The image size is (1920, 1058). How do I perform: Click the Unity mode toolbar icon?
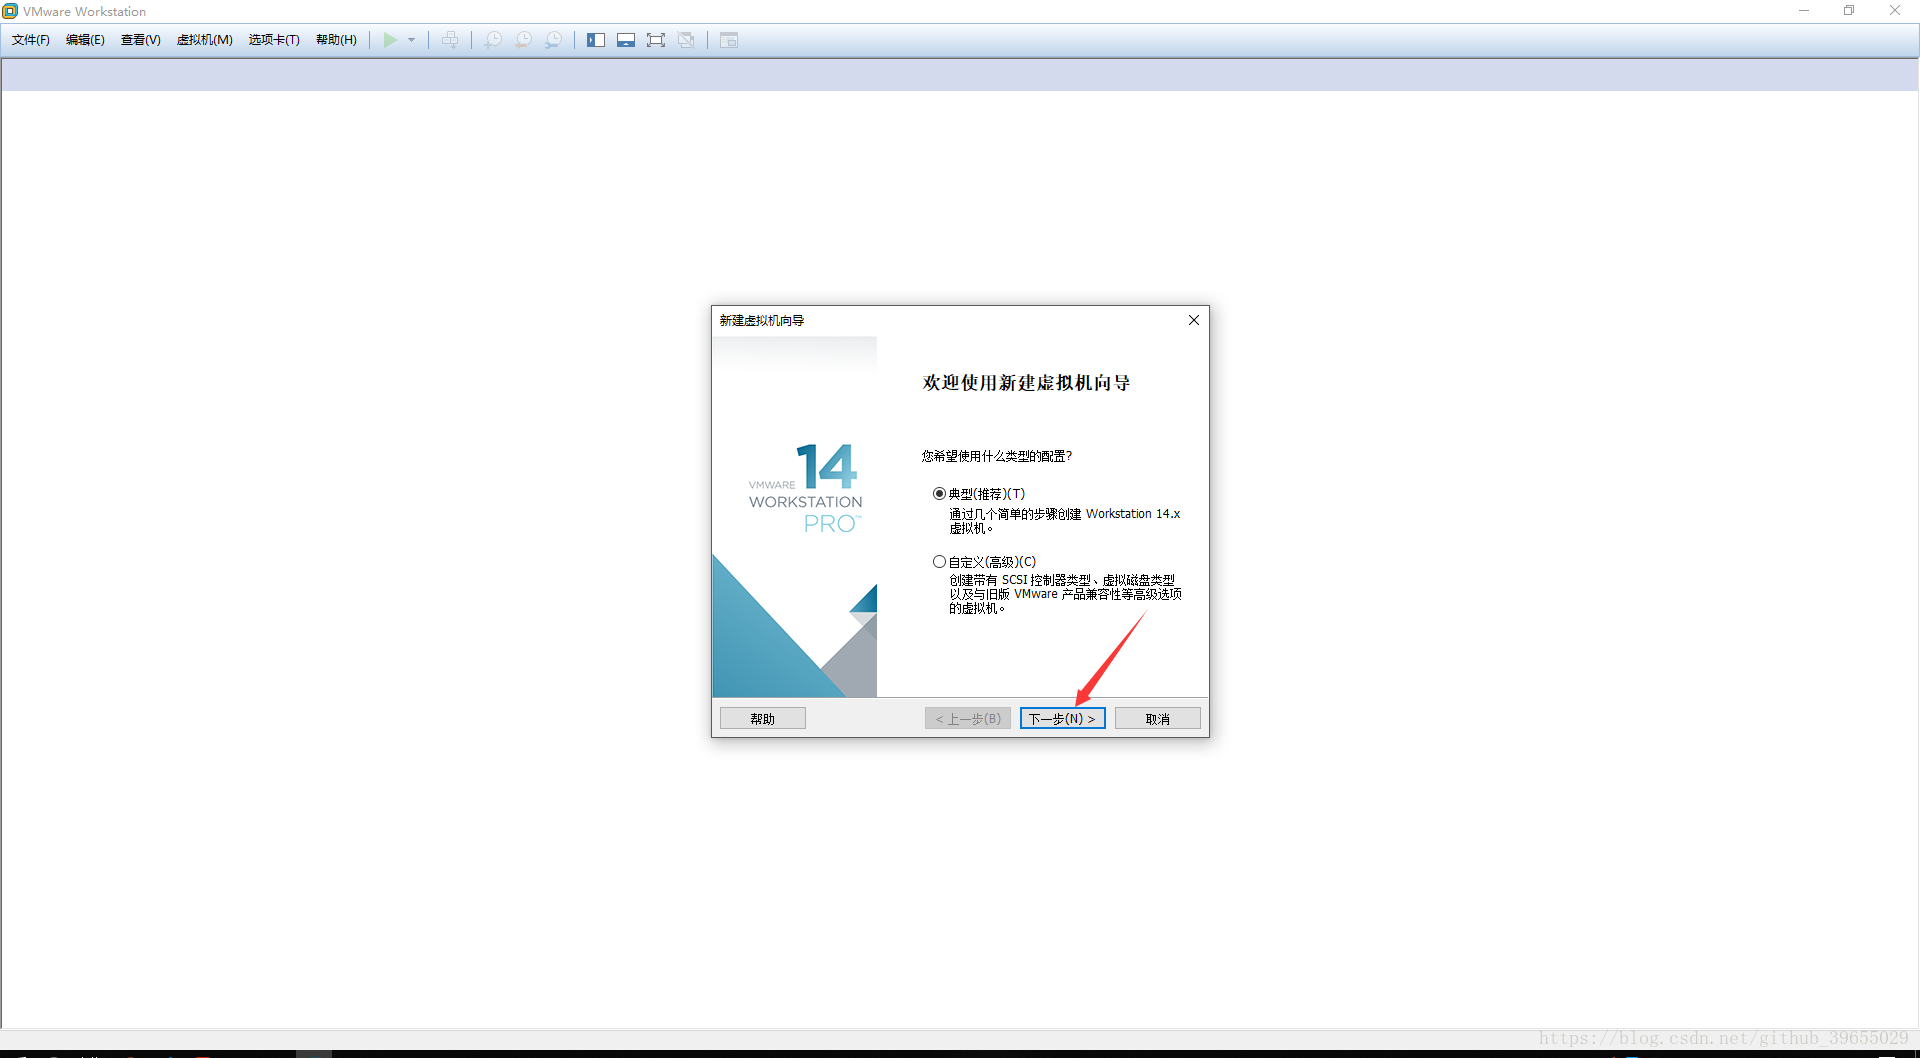pyautogui.click(x=686, y=40)
